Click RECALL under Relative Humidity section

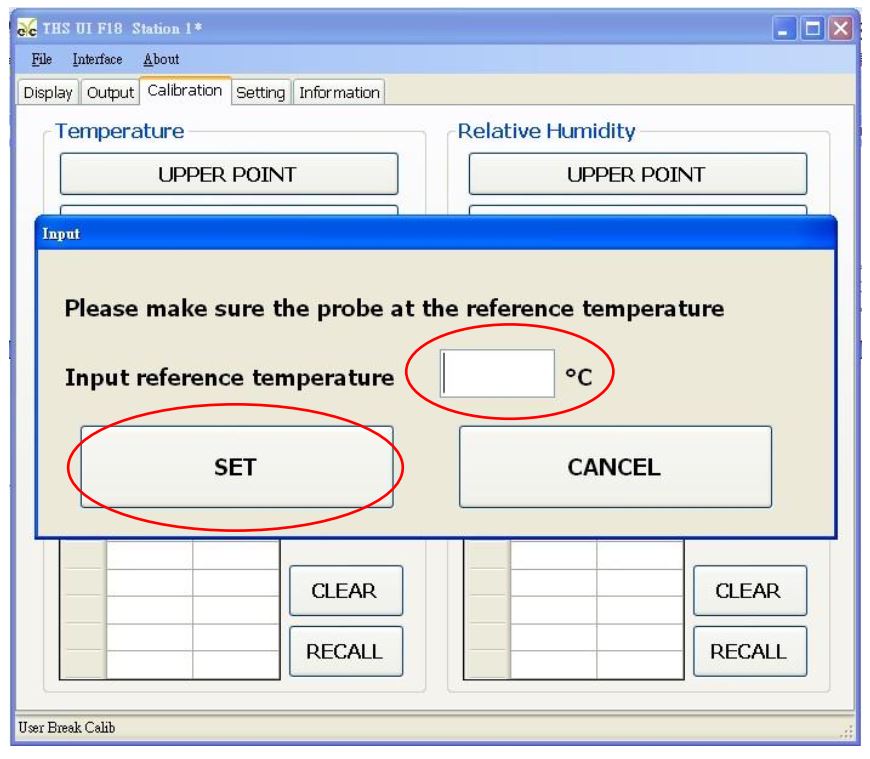pyautogui.click(x=750, y=652)
